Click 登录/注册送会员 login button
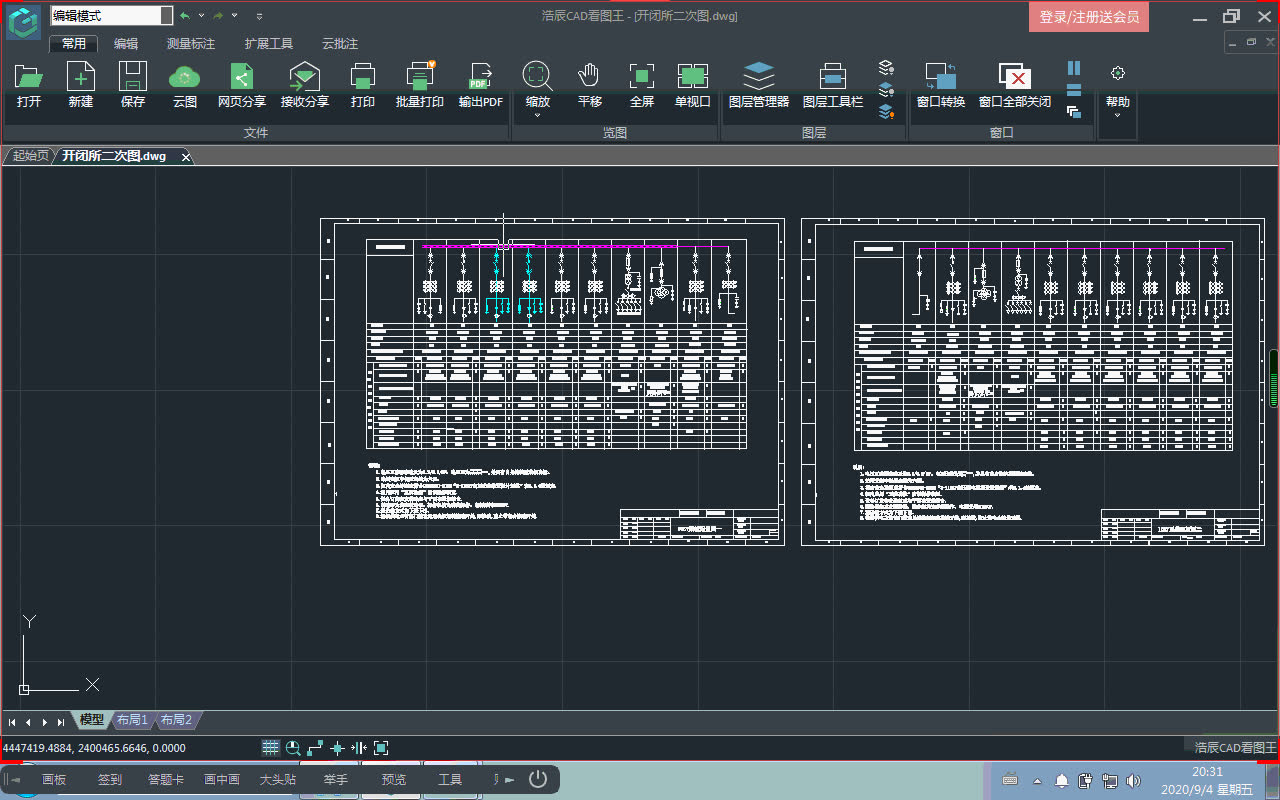The height and width of the screenshot is (800, 1280). [x=1088, y=17]
